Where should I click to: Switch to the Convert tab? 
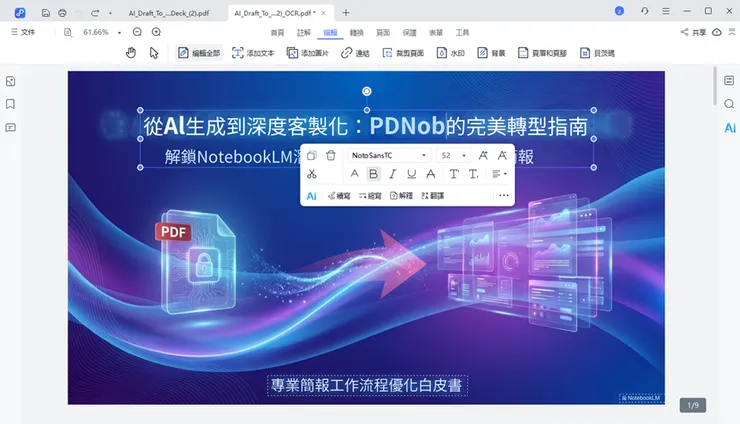point(357,33)
